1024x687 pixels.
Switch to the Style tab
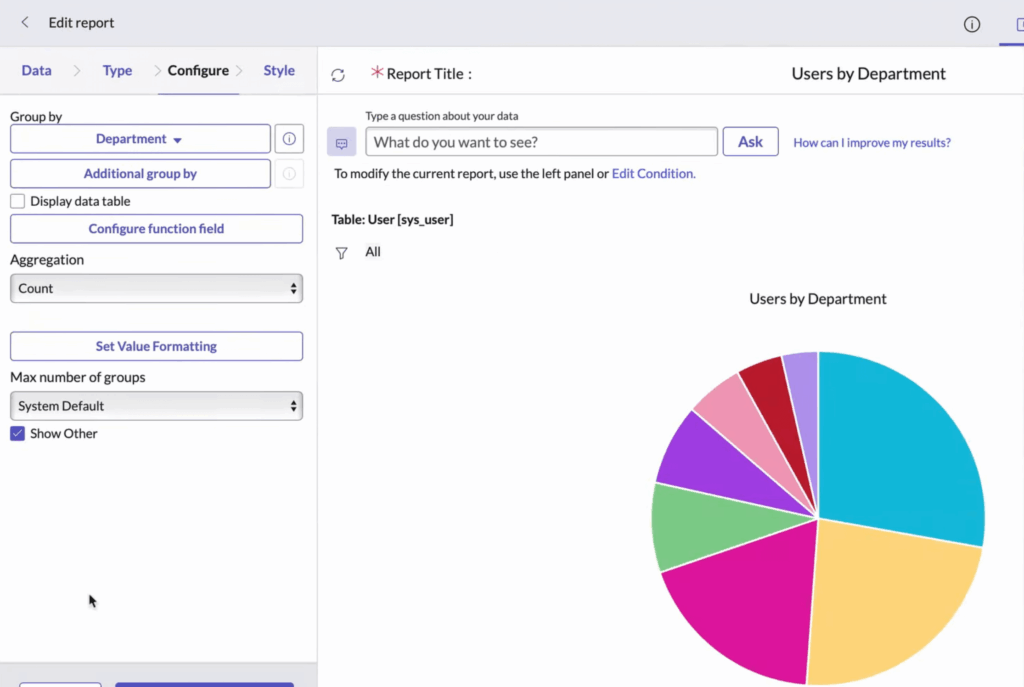point(279,71)
